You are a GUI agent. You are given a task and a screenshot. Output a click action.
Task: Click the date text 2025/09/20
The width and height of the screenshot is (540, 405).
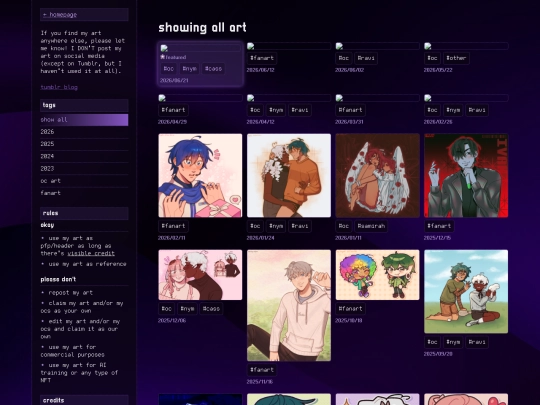pos(438,354)
